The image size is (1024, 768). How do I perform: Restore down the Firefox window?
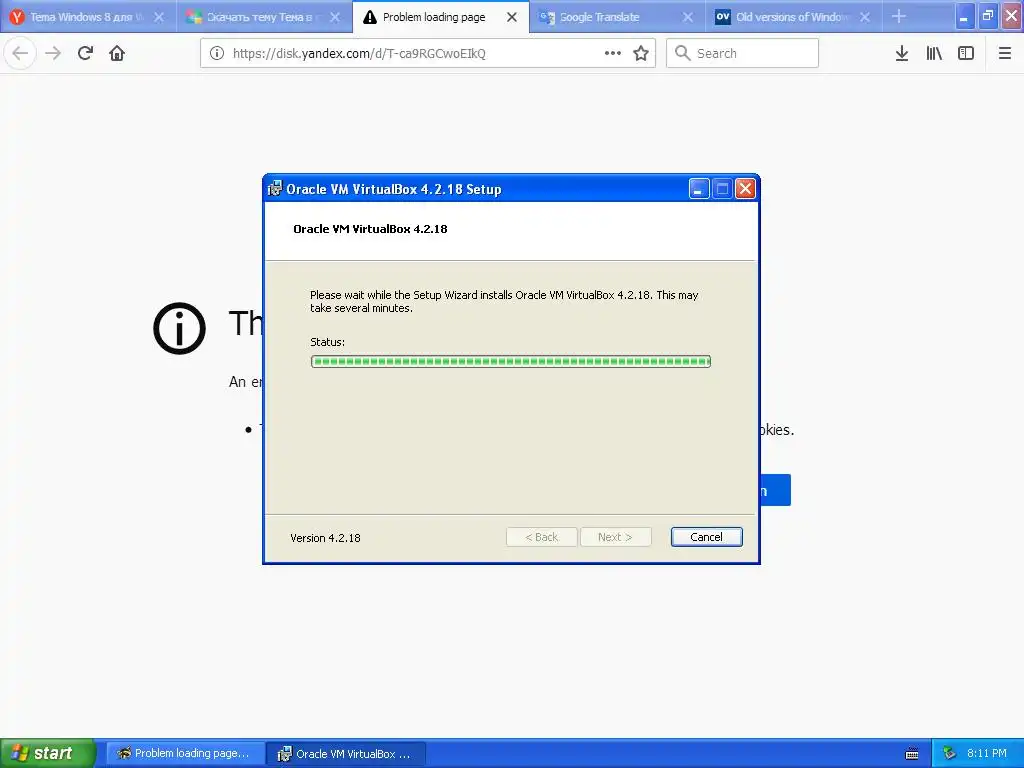988,17
